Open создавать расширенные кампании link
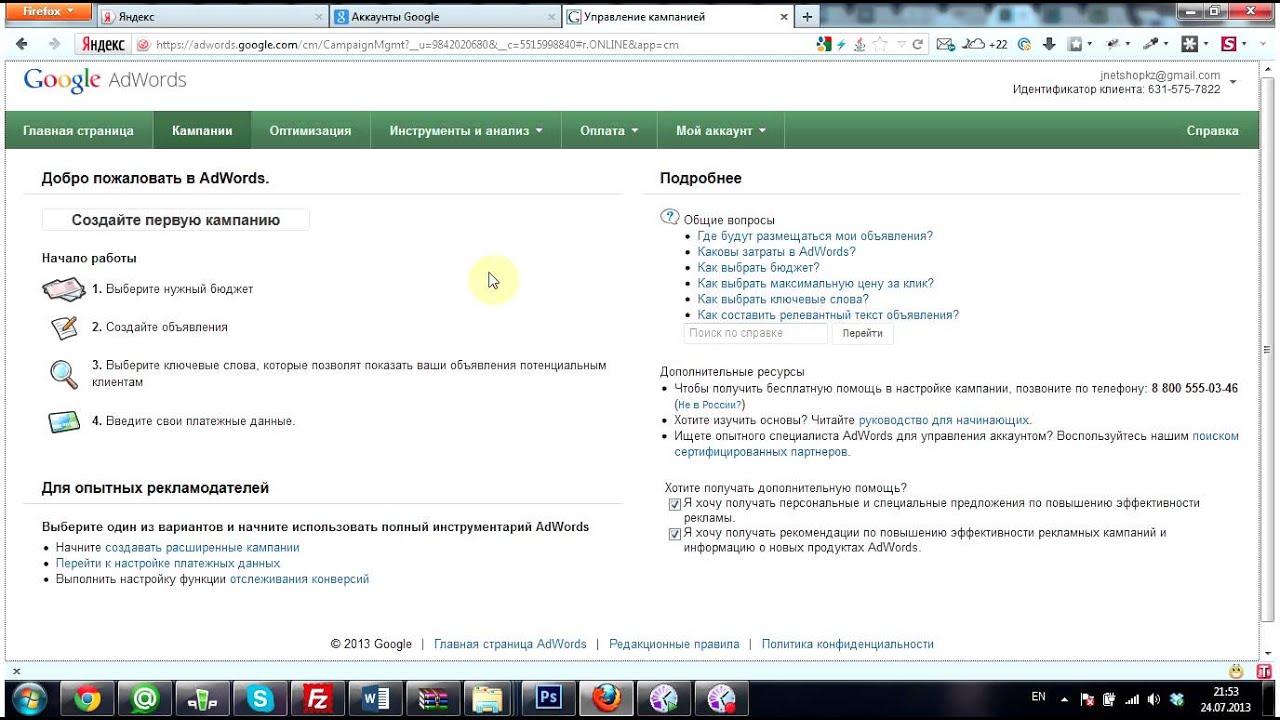The image size is (1280, 720). coord(202,548)
